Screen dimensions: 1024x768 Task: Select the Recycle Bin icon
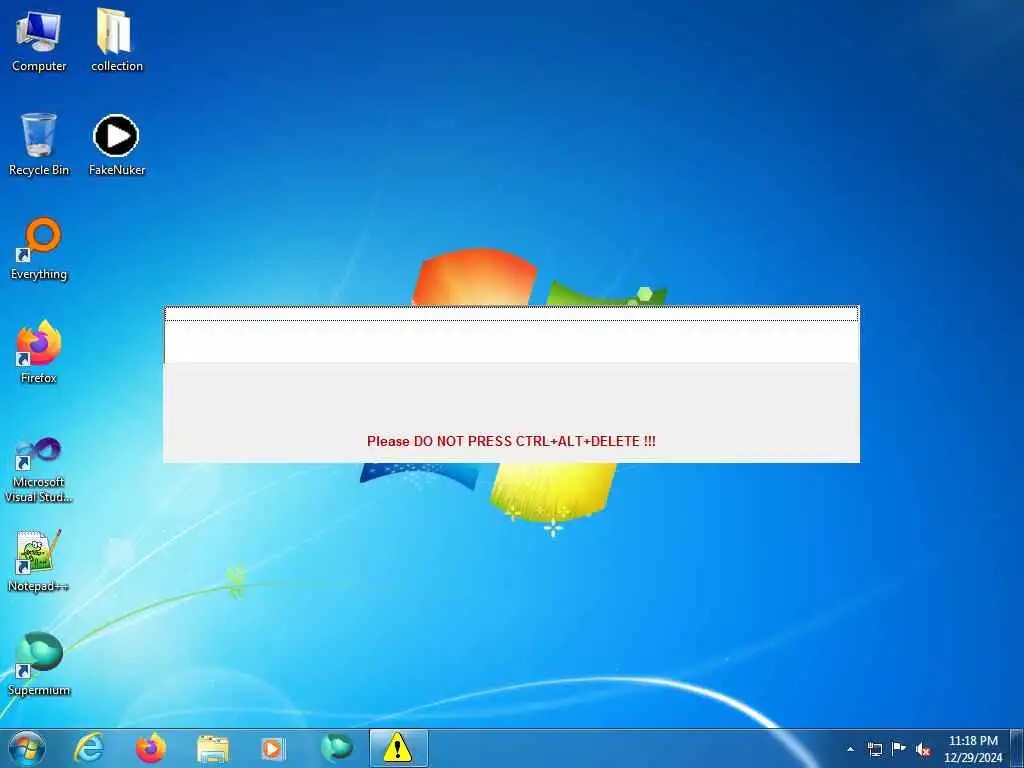point(39,144)
